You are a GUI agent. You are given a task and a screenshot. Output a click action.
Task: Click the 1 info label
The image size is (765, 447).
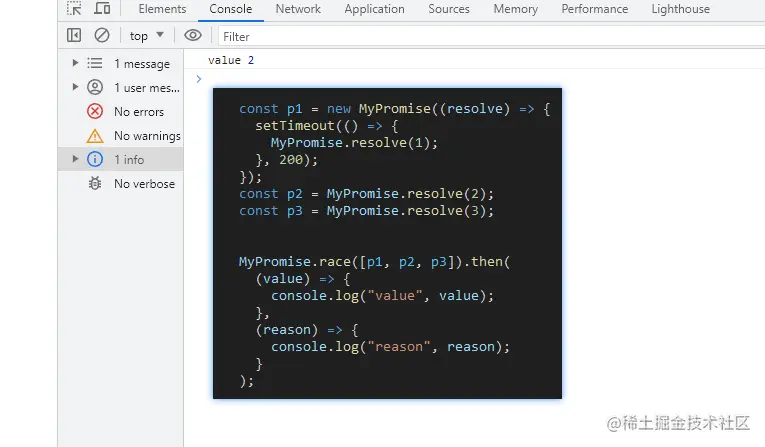click(129, 160)
